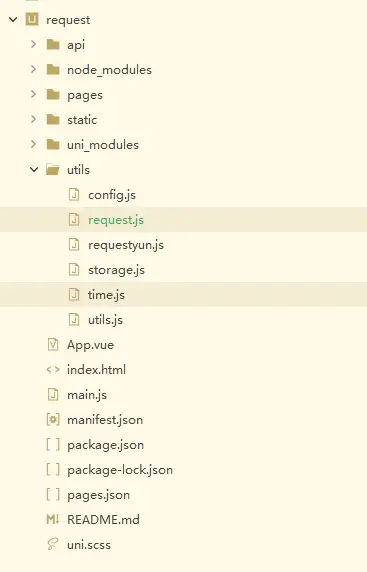Image resolution: width=367 pixels, height=572 pixels.
Task: Click the open folder icon for utils
Action: [53, 170]
